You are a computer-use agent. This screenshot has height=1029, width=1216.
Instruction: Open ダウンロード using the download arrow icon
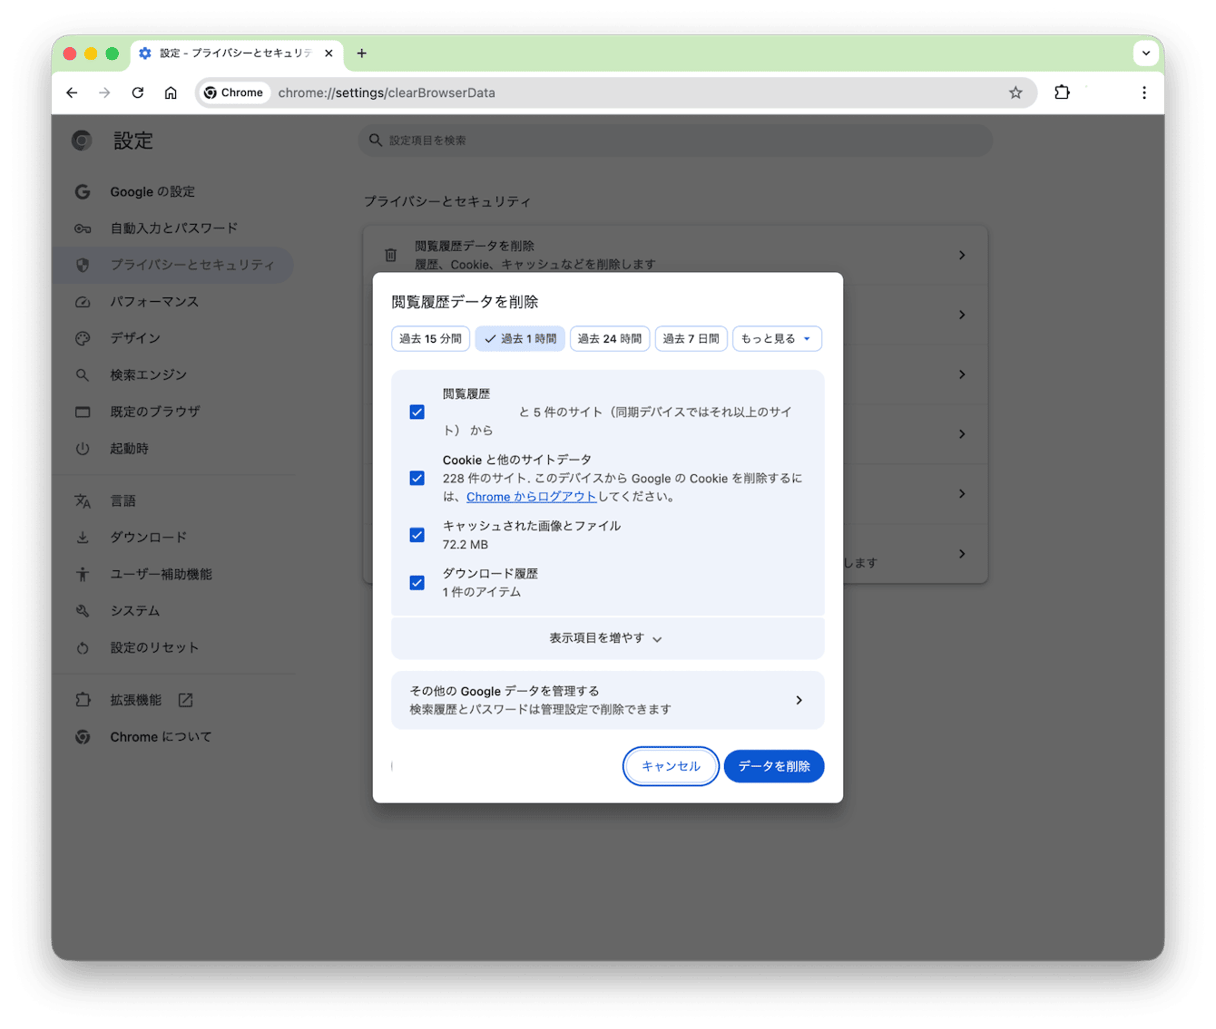pos(82,537)
